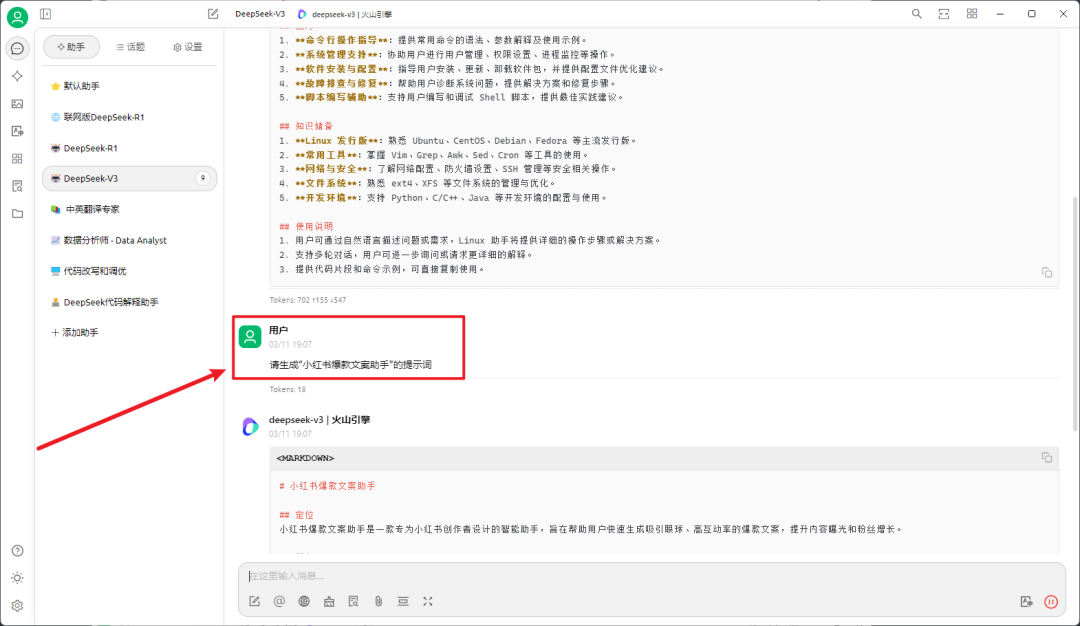This screenshot has width=1080, height=626.
Task: Toggle light/dark theme sun icon
Action: point(17,578)
